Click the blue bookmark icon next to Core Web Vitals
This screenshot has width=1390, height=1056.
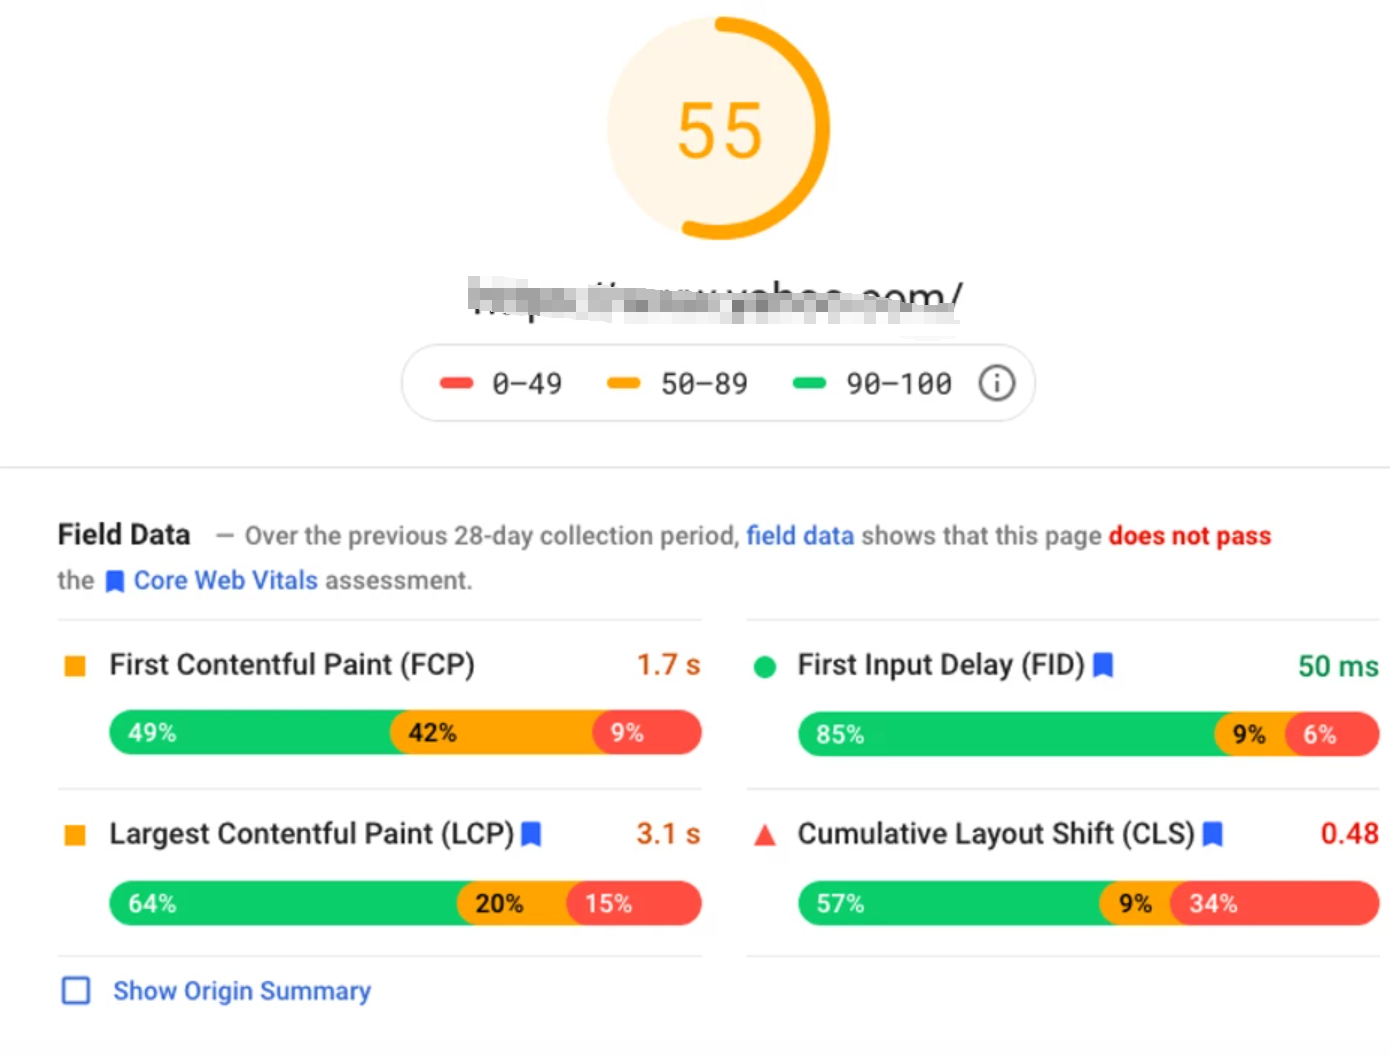click(x=114, y=580)
